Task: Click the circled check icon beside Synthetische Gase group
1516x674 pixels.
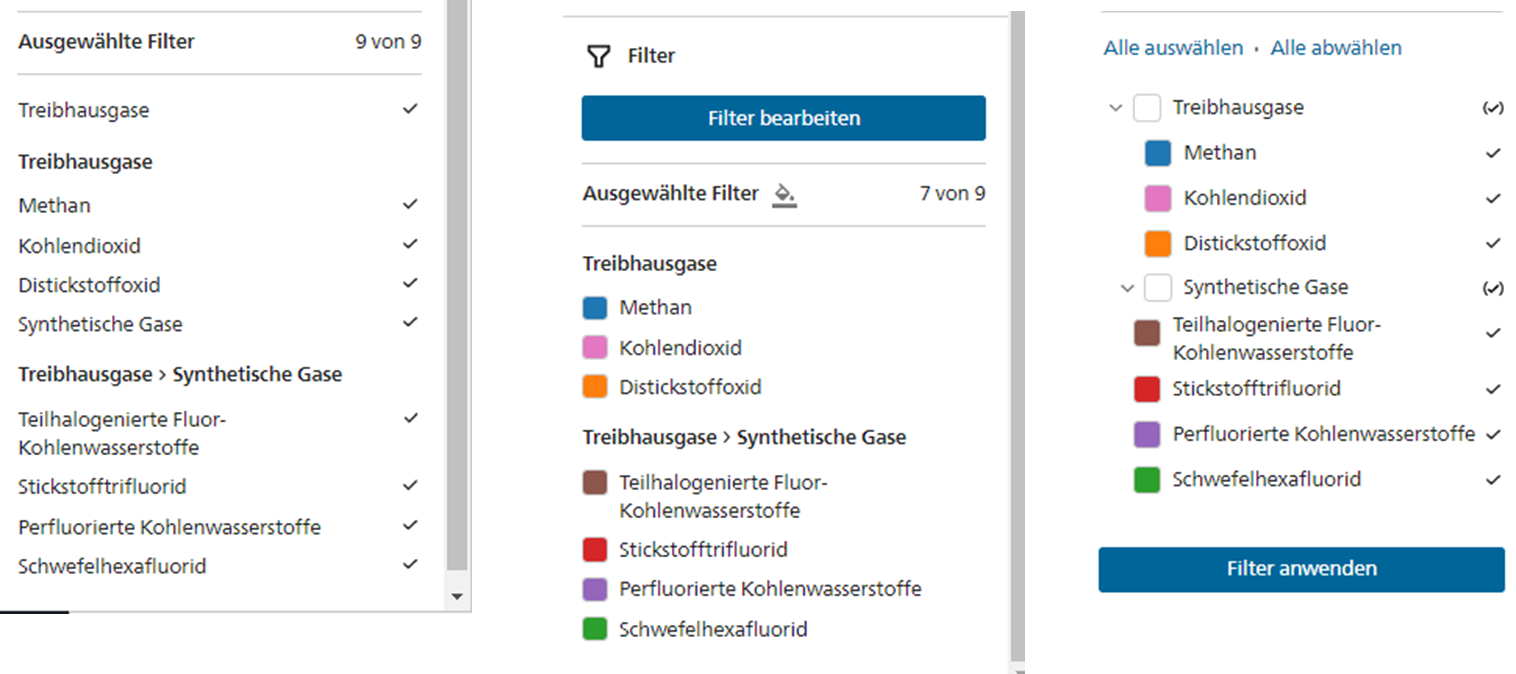Action: pyautogui.click(x=1494, y=287)
